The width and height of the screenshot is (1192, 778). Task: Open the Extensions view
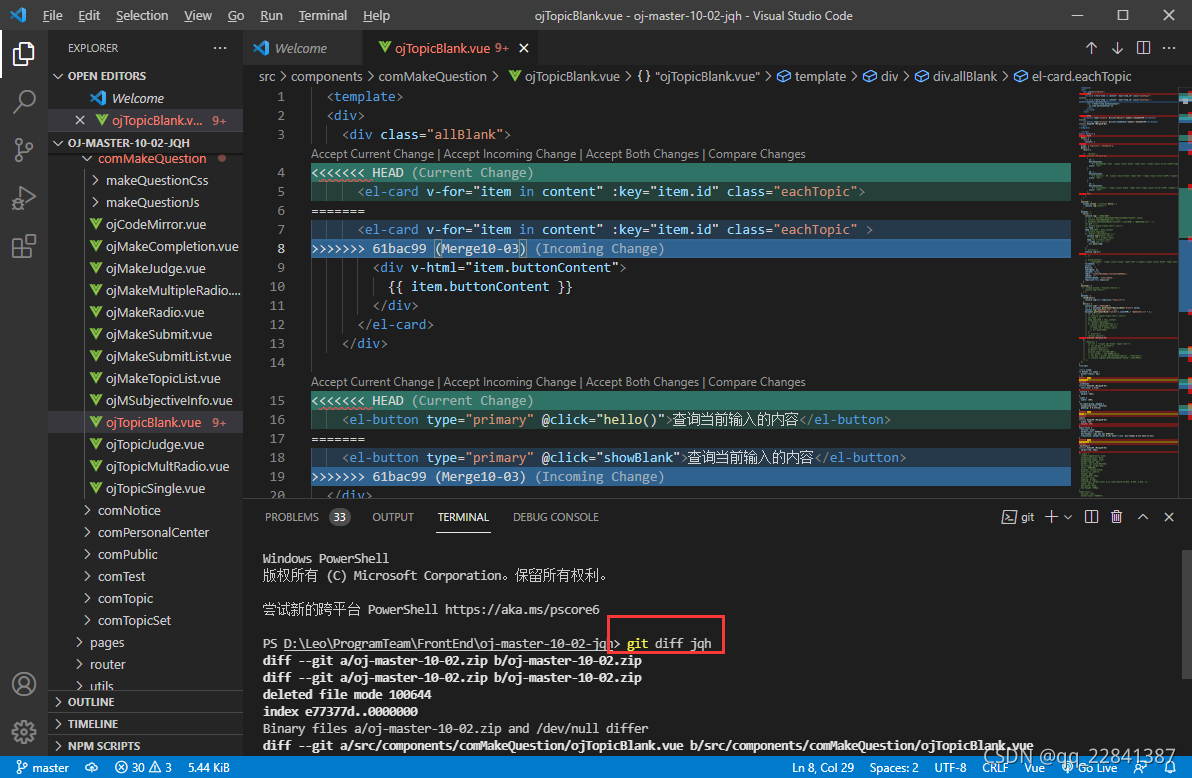(24, 246)
